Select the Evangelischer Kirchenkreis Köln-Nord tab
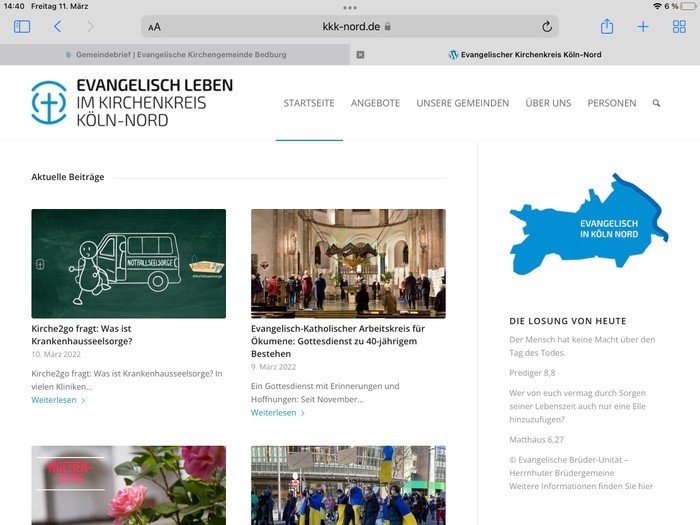 525,54
